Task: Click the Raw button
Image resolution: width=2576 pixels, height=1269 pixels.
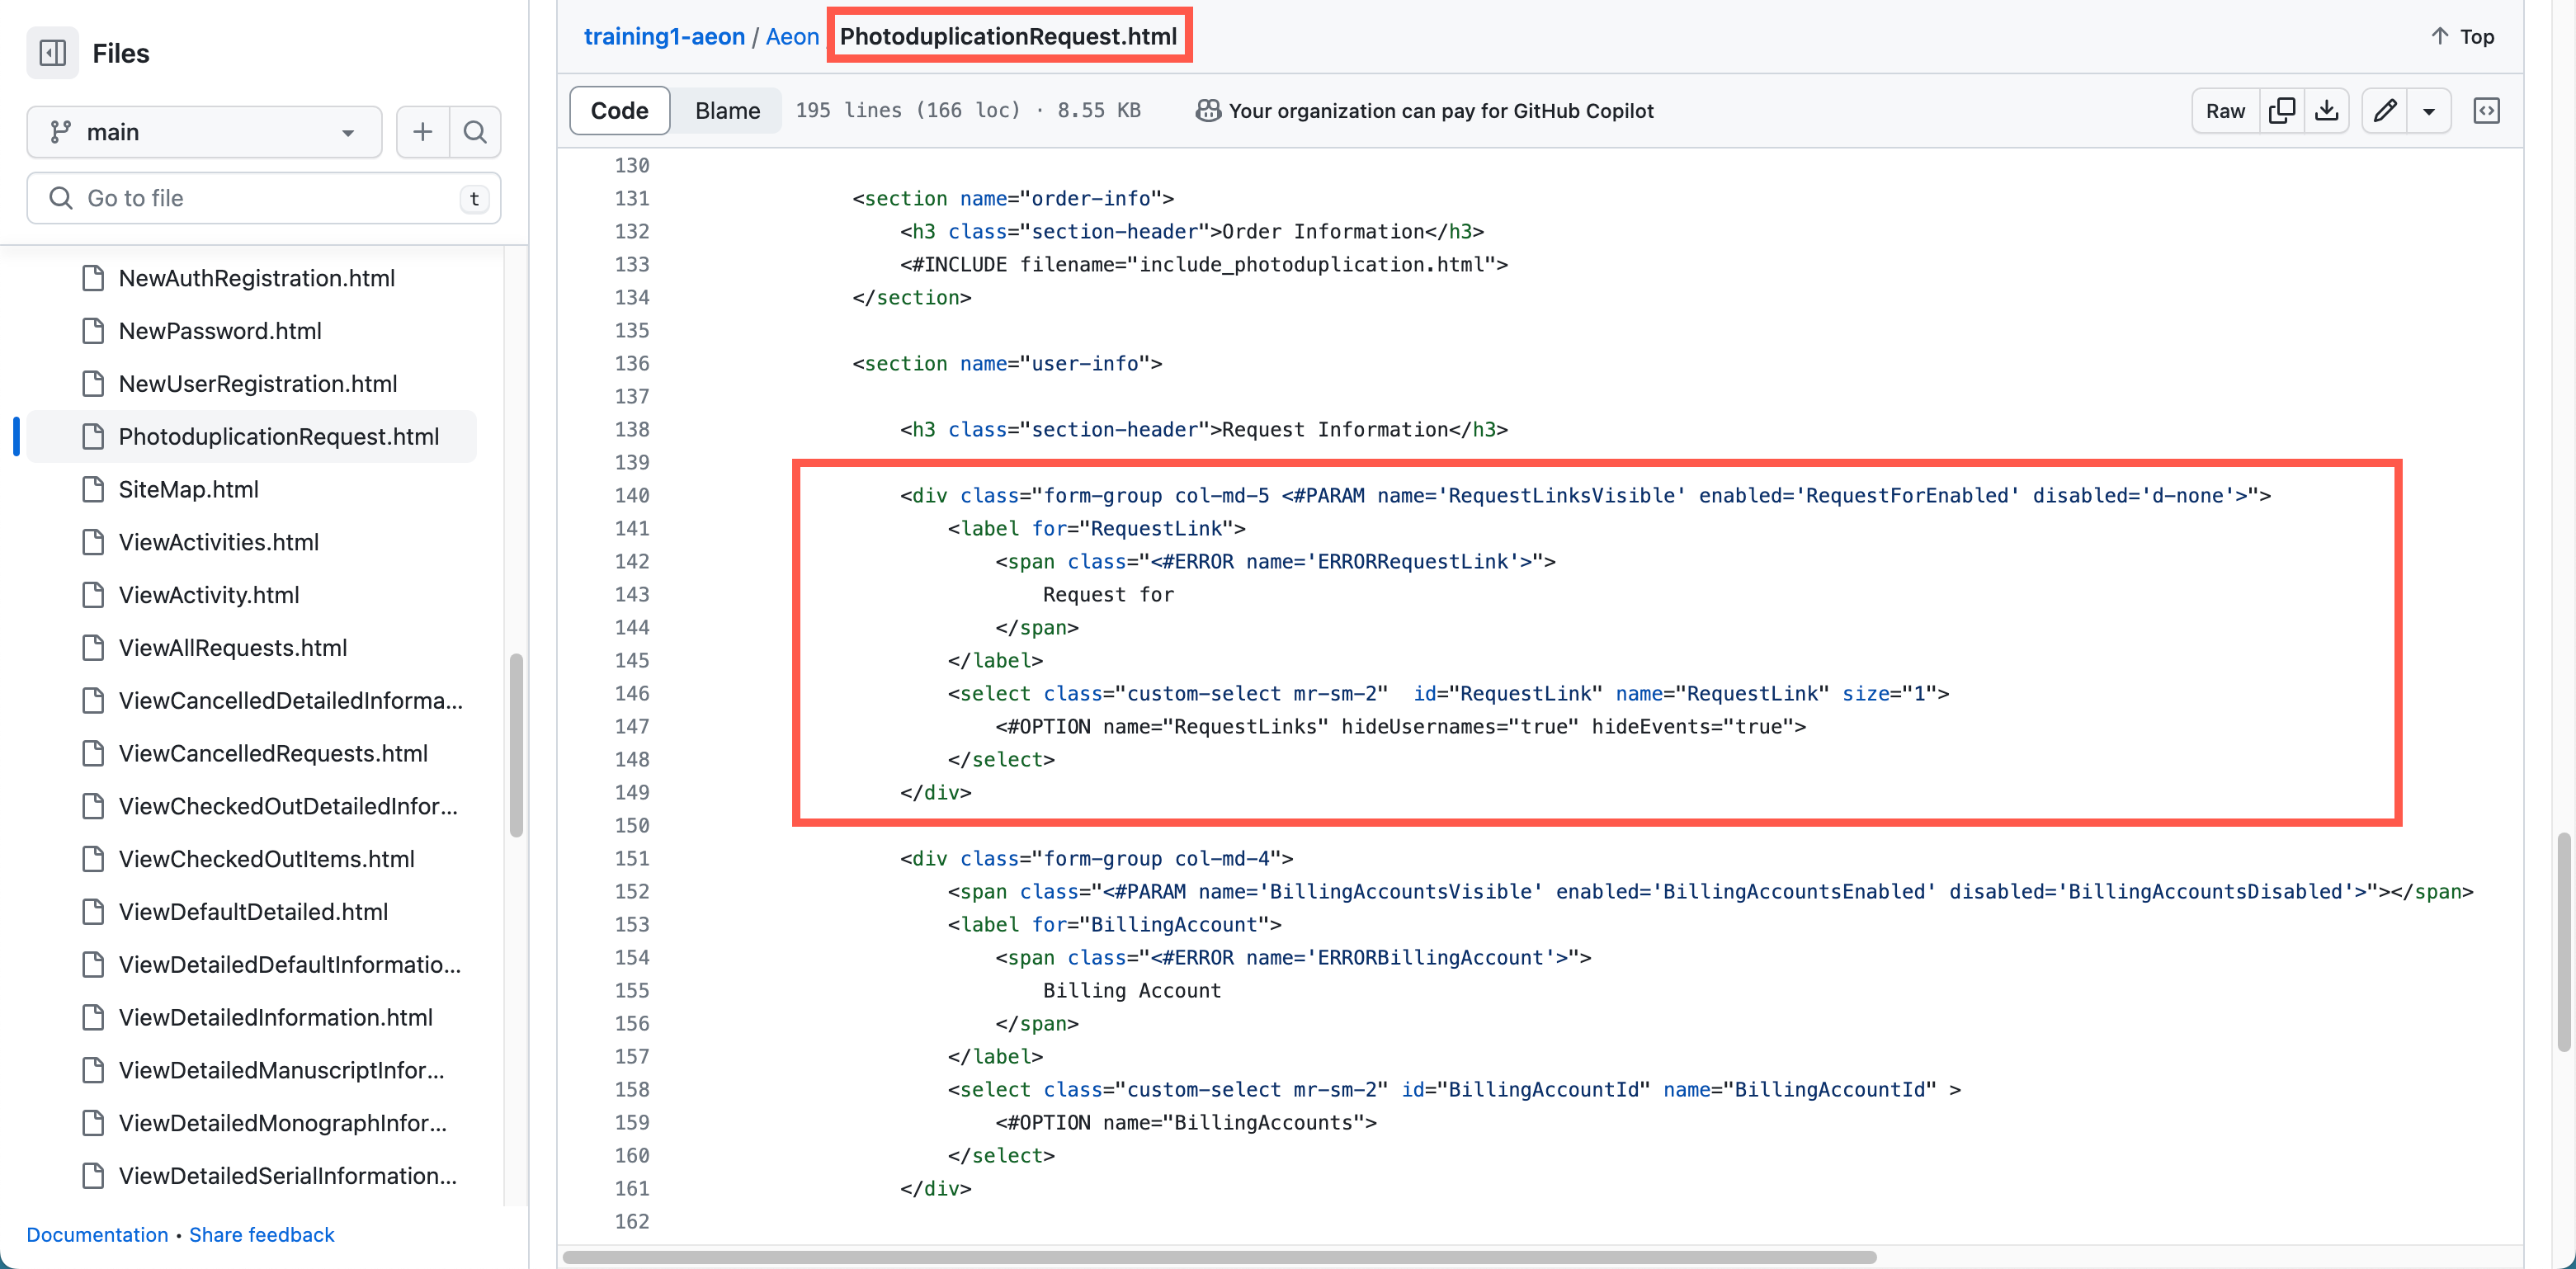Action: click(2225, 110)
